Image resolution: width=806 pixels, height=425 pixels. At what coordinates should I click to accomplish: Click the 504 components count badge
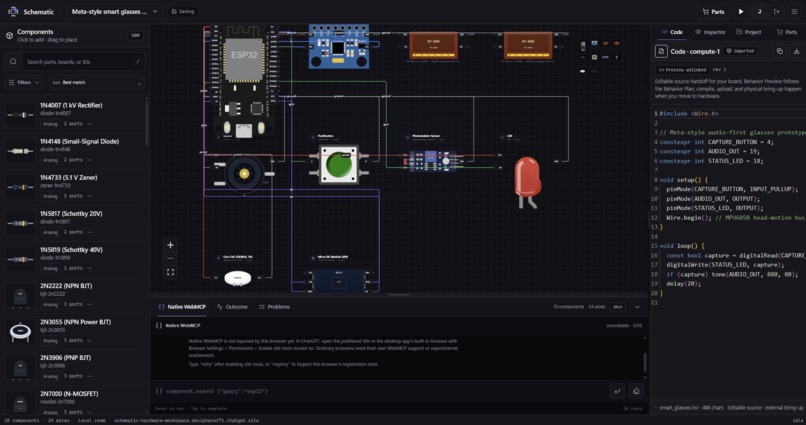click(135, 35)
